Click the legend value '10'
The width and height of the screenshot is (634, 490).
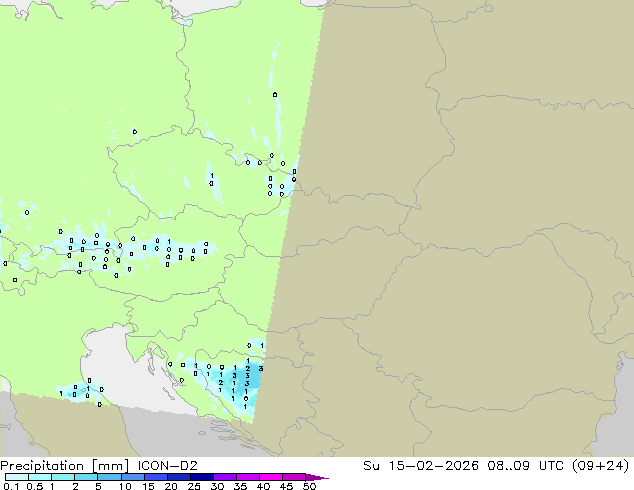click(125, 486)
